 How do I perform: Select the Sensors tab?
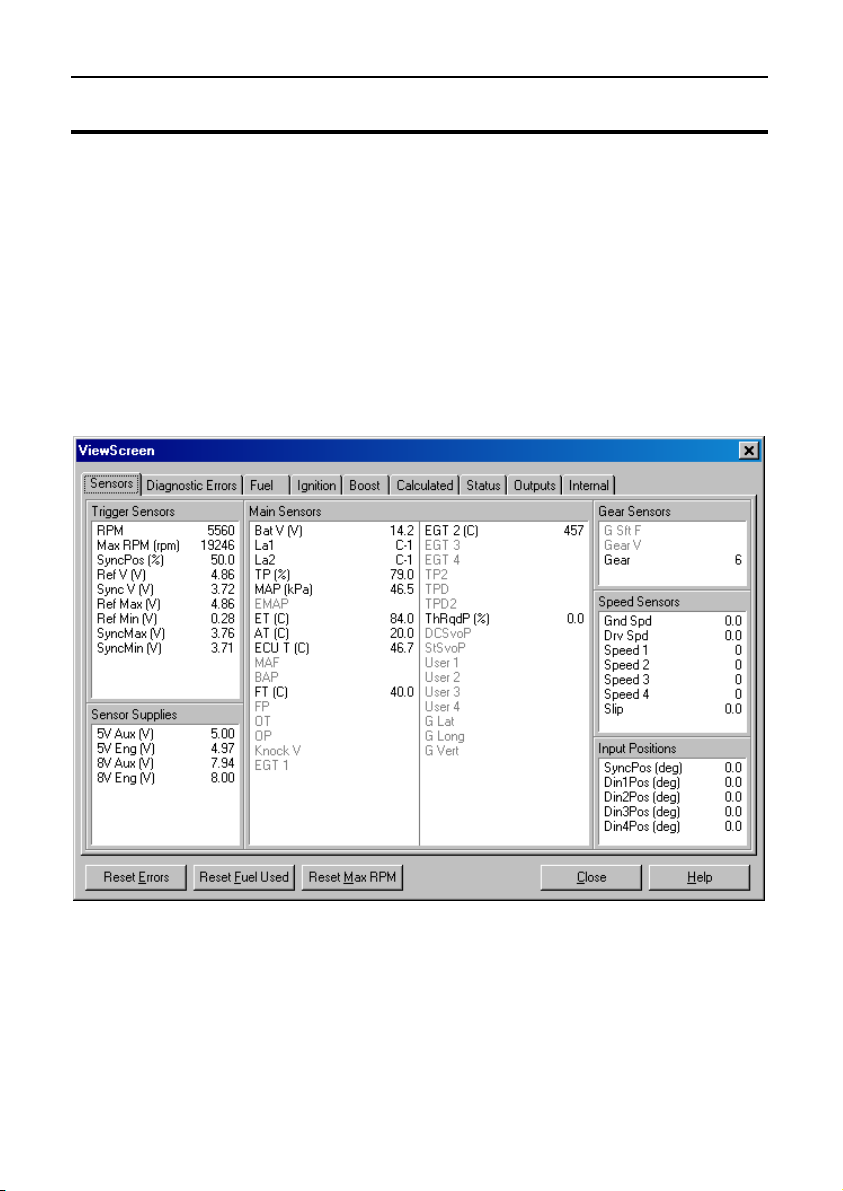click(111, 484)
